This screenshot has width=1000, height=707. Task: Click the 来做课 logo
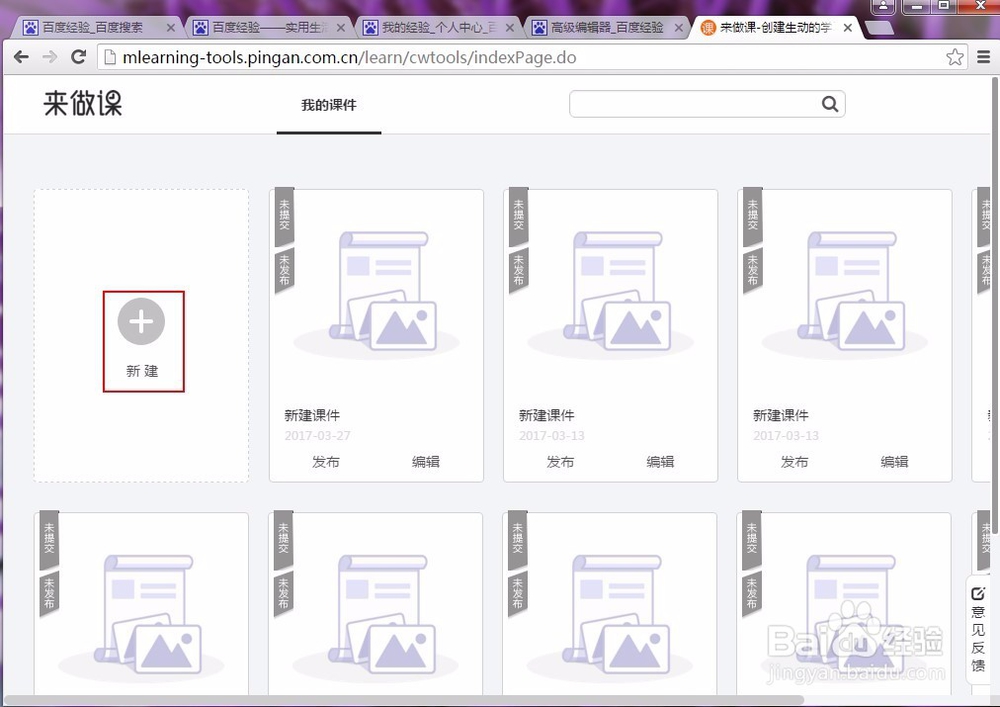pyautogui.click(x=83, y=103)
